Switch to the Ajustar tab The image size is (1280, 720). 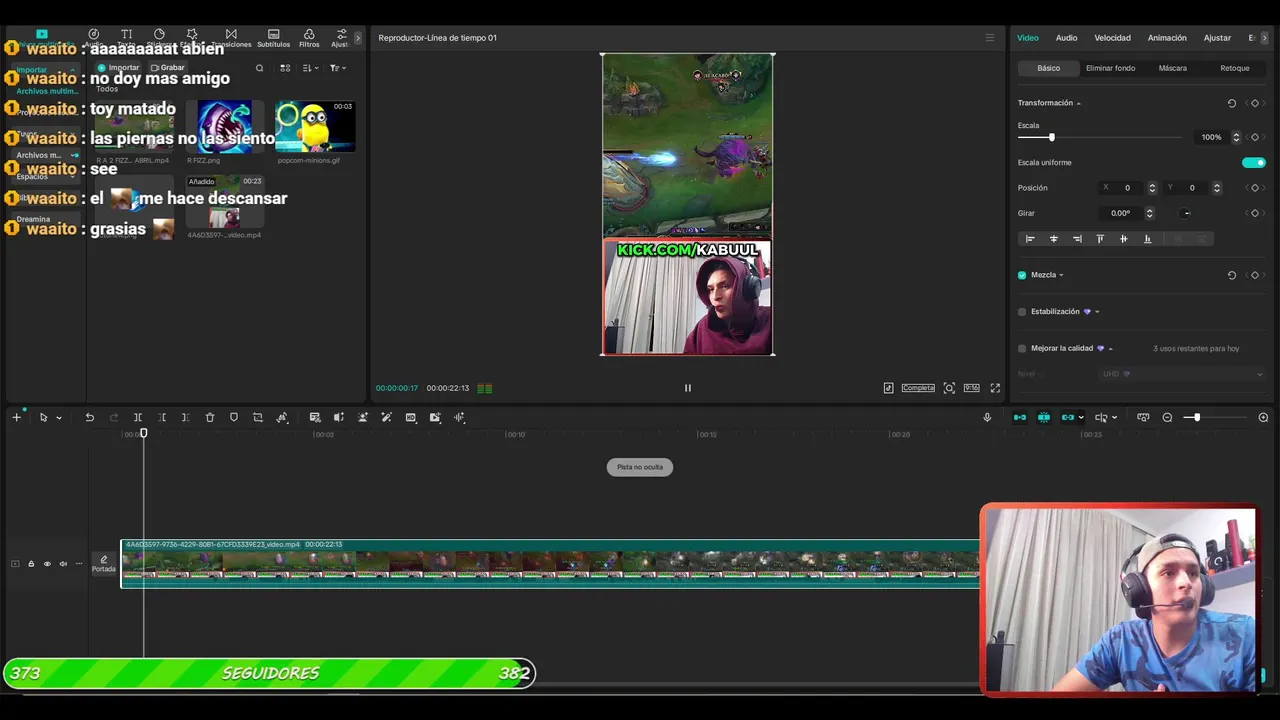coord(1217,38)
